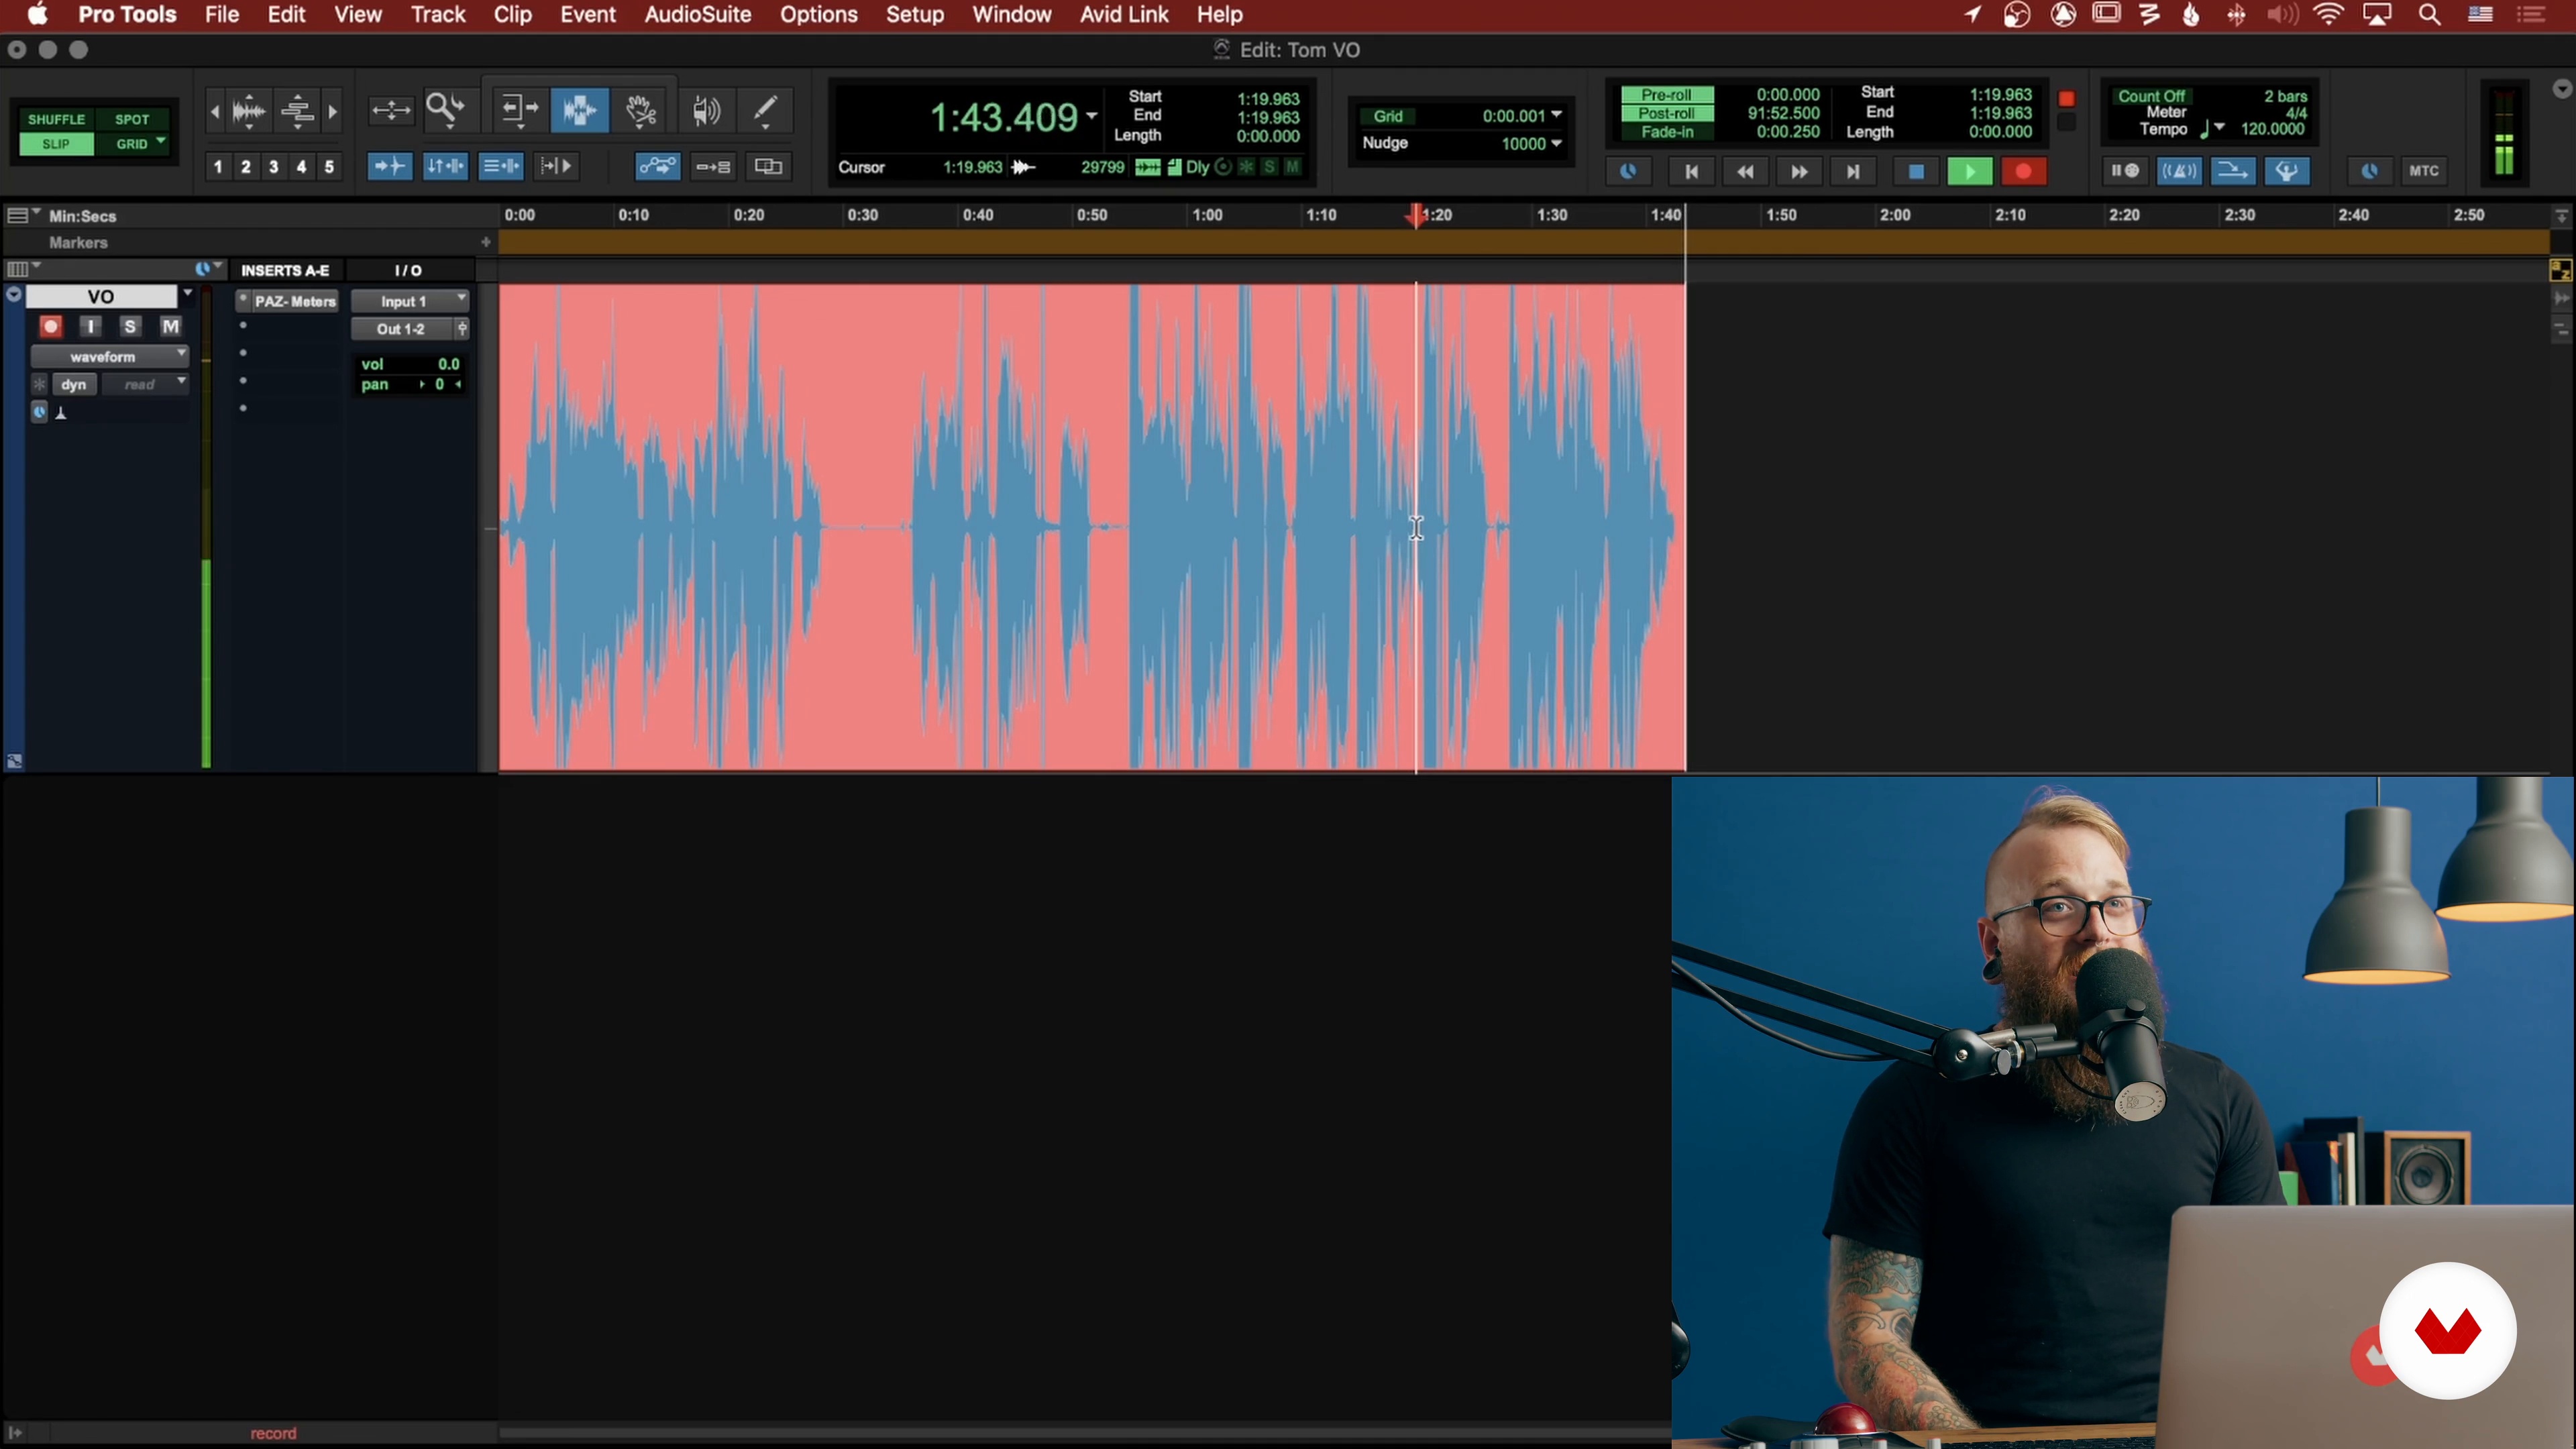Toggle Count Off button

tap(2152, 96)
